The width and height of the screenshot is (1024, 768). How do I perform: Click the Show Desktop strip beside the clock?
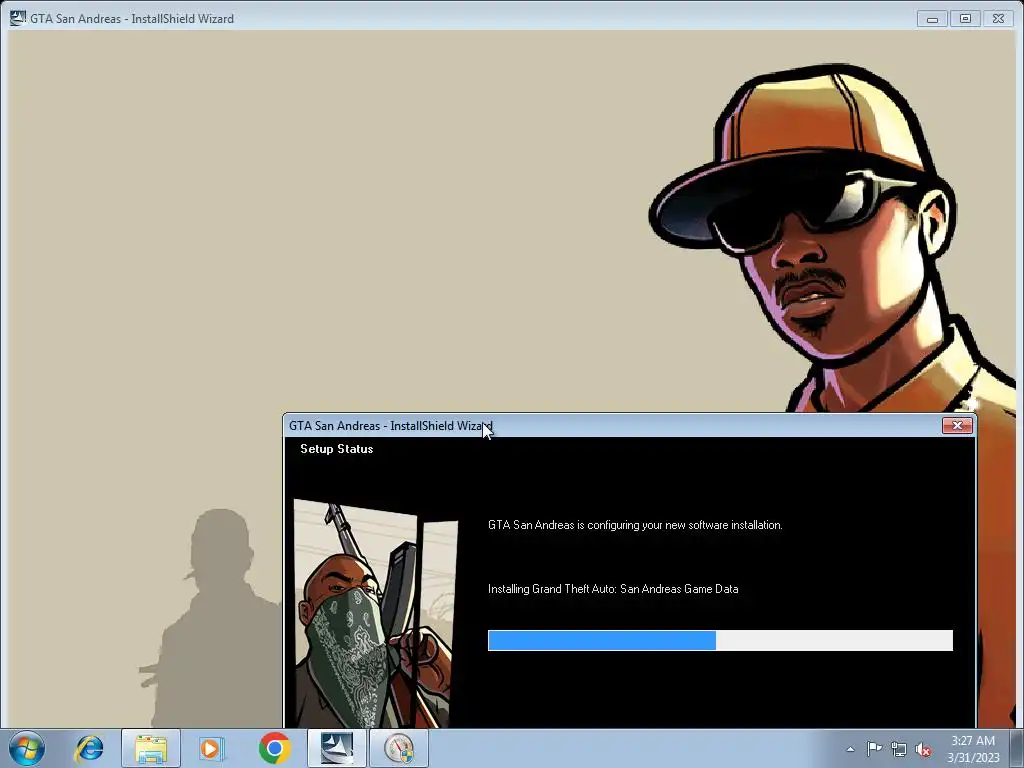pyautogui.click(x=1017, y=748)
